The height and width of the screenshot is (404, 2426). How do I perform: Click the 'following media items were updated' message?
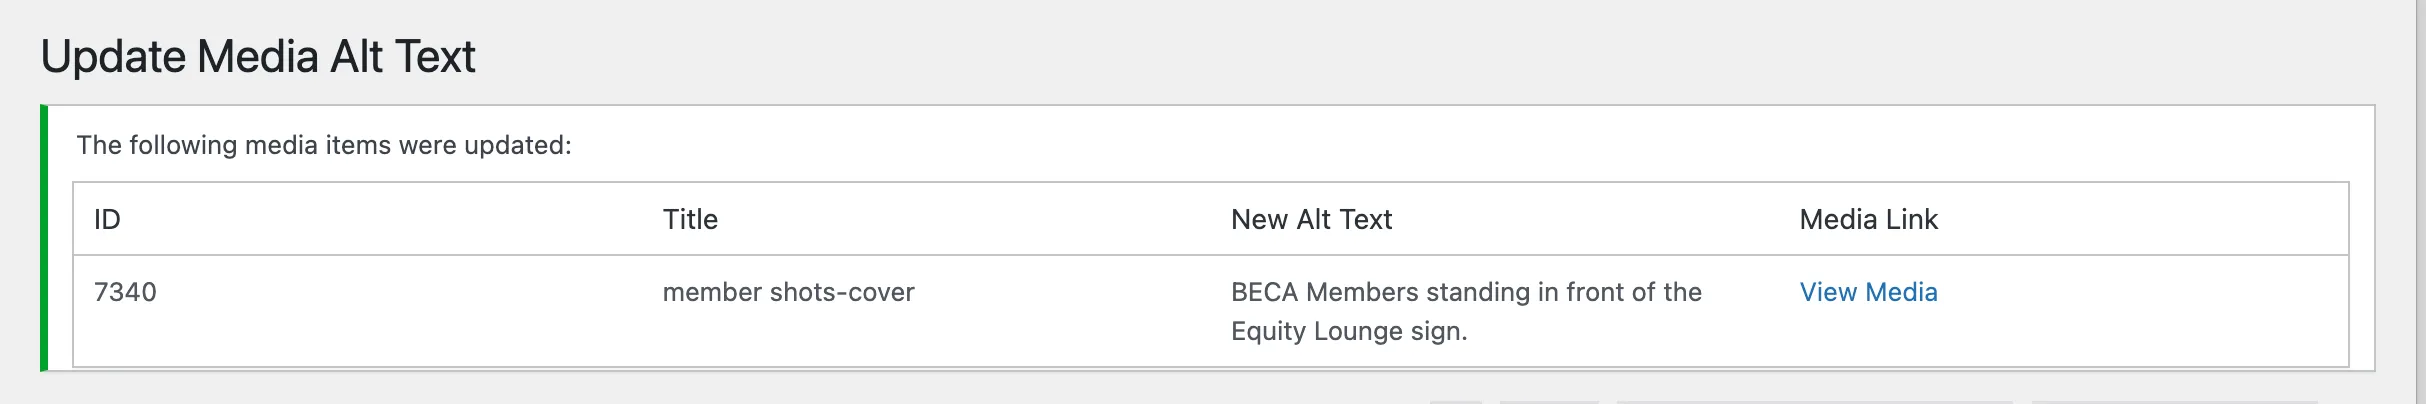tap(324, 146)
